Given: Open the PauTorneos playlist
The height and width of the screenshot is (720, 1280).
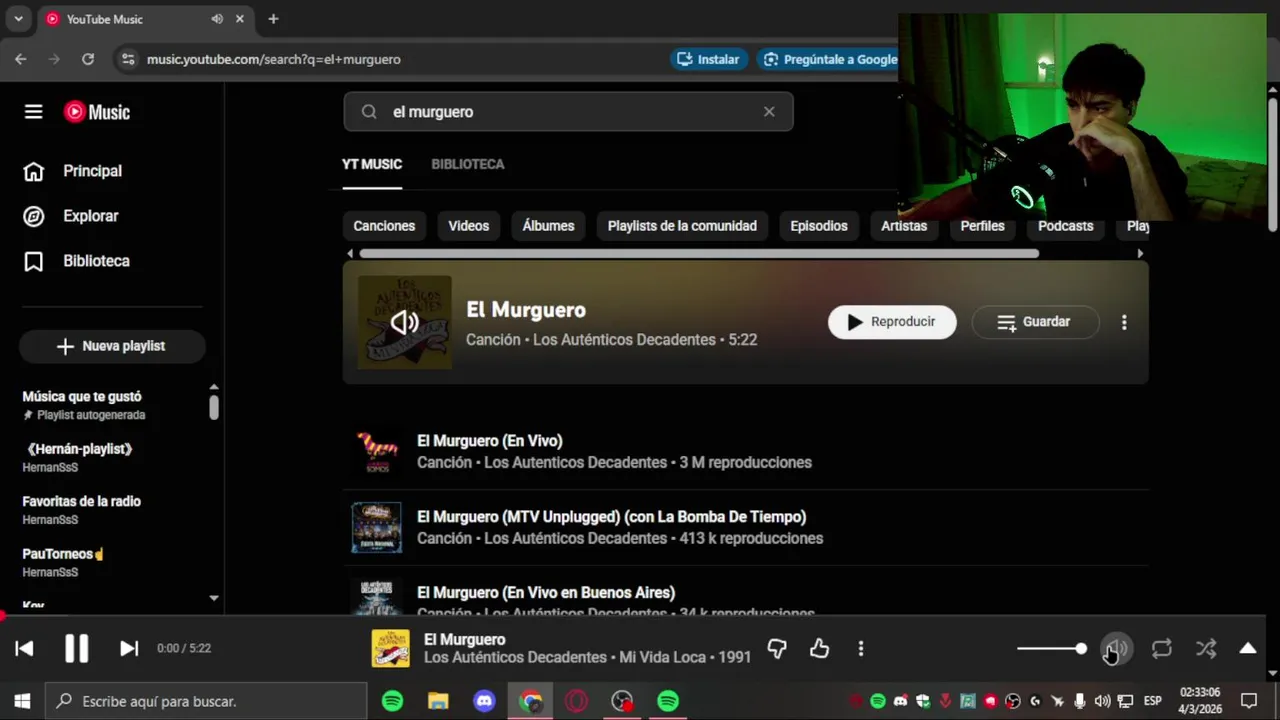Looking at the screenshot, I should pos(64,553).
